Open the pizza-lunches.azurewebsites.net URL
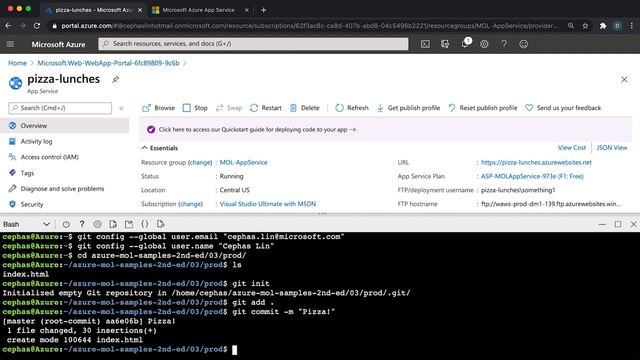 [536, 162]
